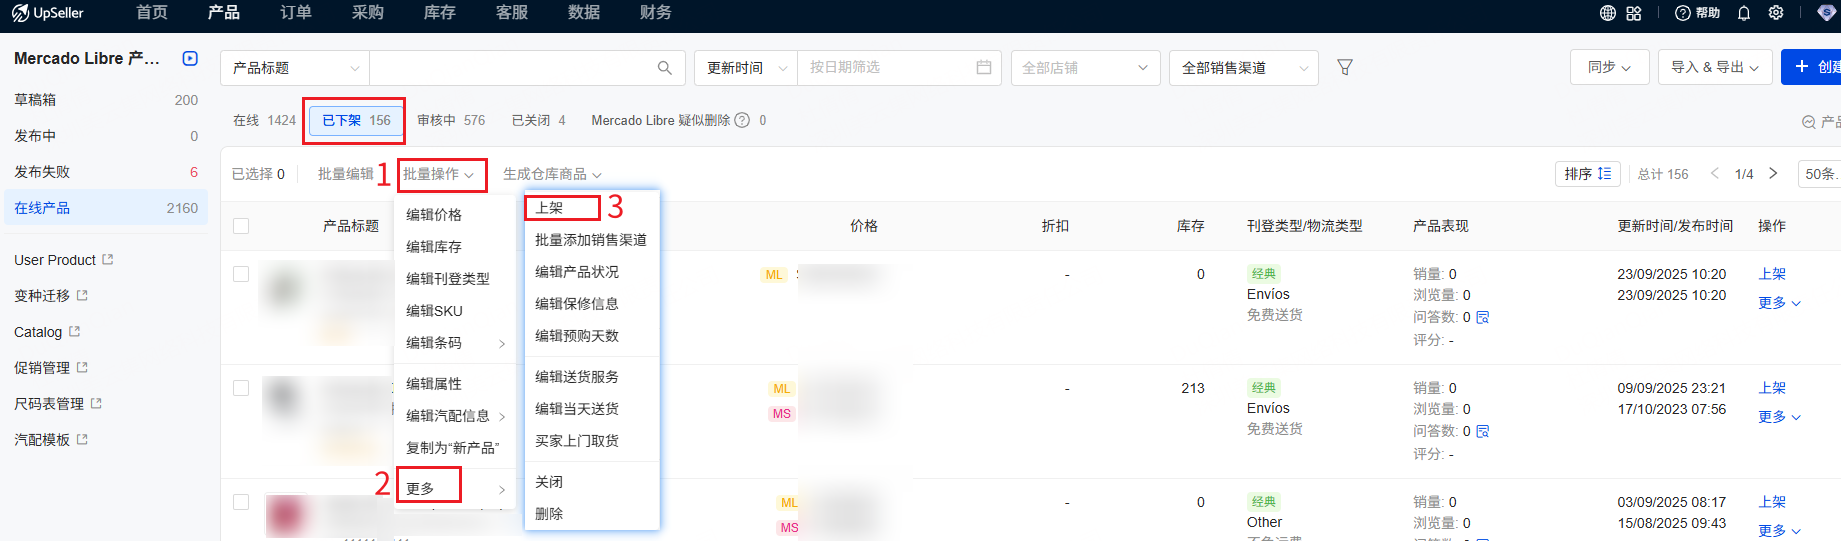The width and height of the screenshot is (1841, 541).
Task: Click help icon next to Mercado Libre 疑似删除
Action: pos(742,120)
